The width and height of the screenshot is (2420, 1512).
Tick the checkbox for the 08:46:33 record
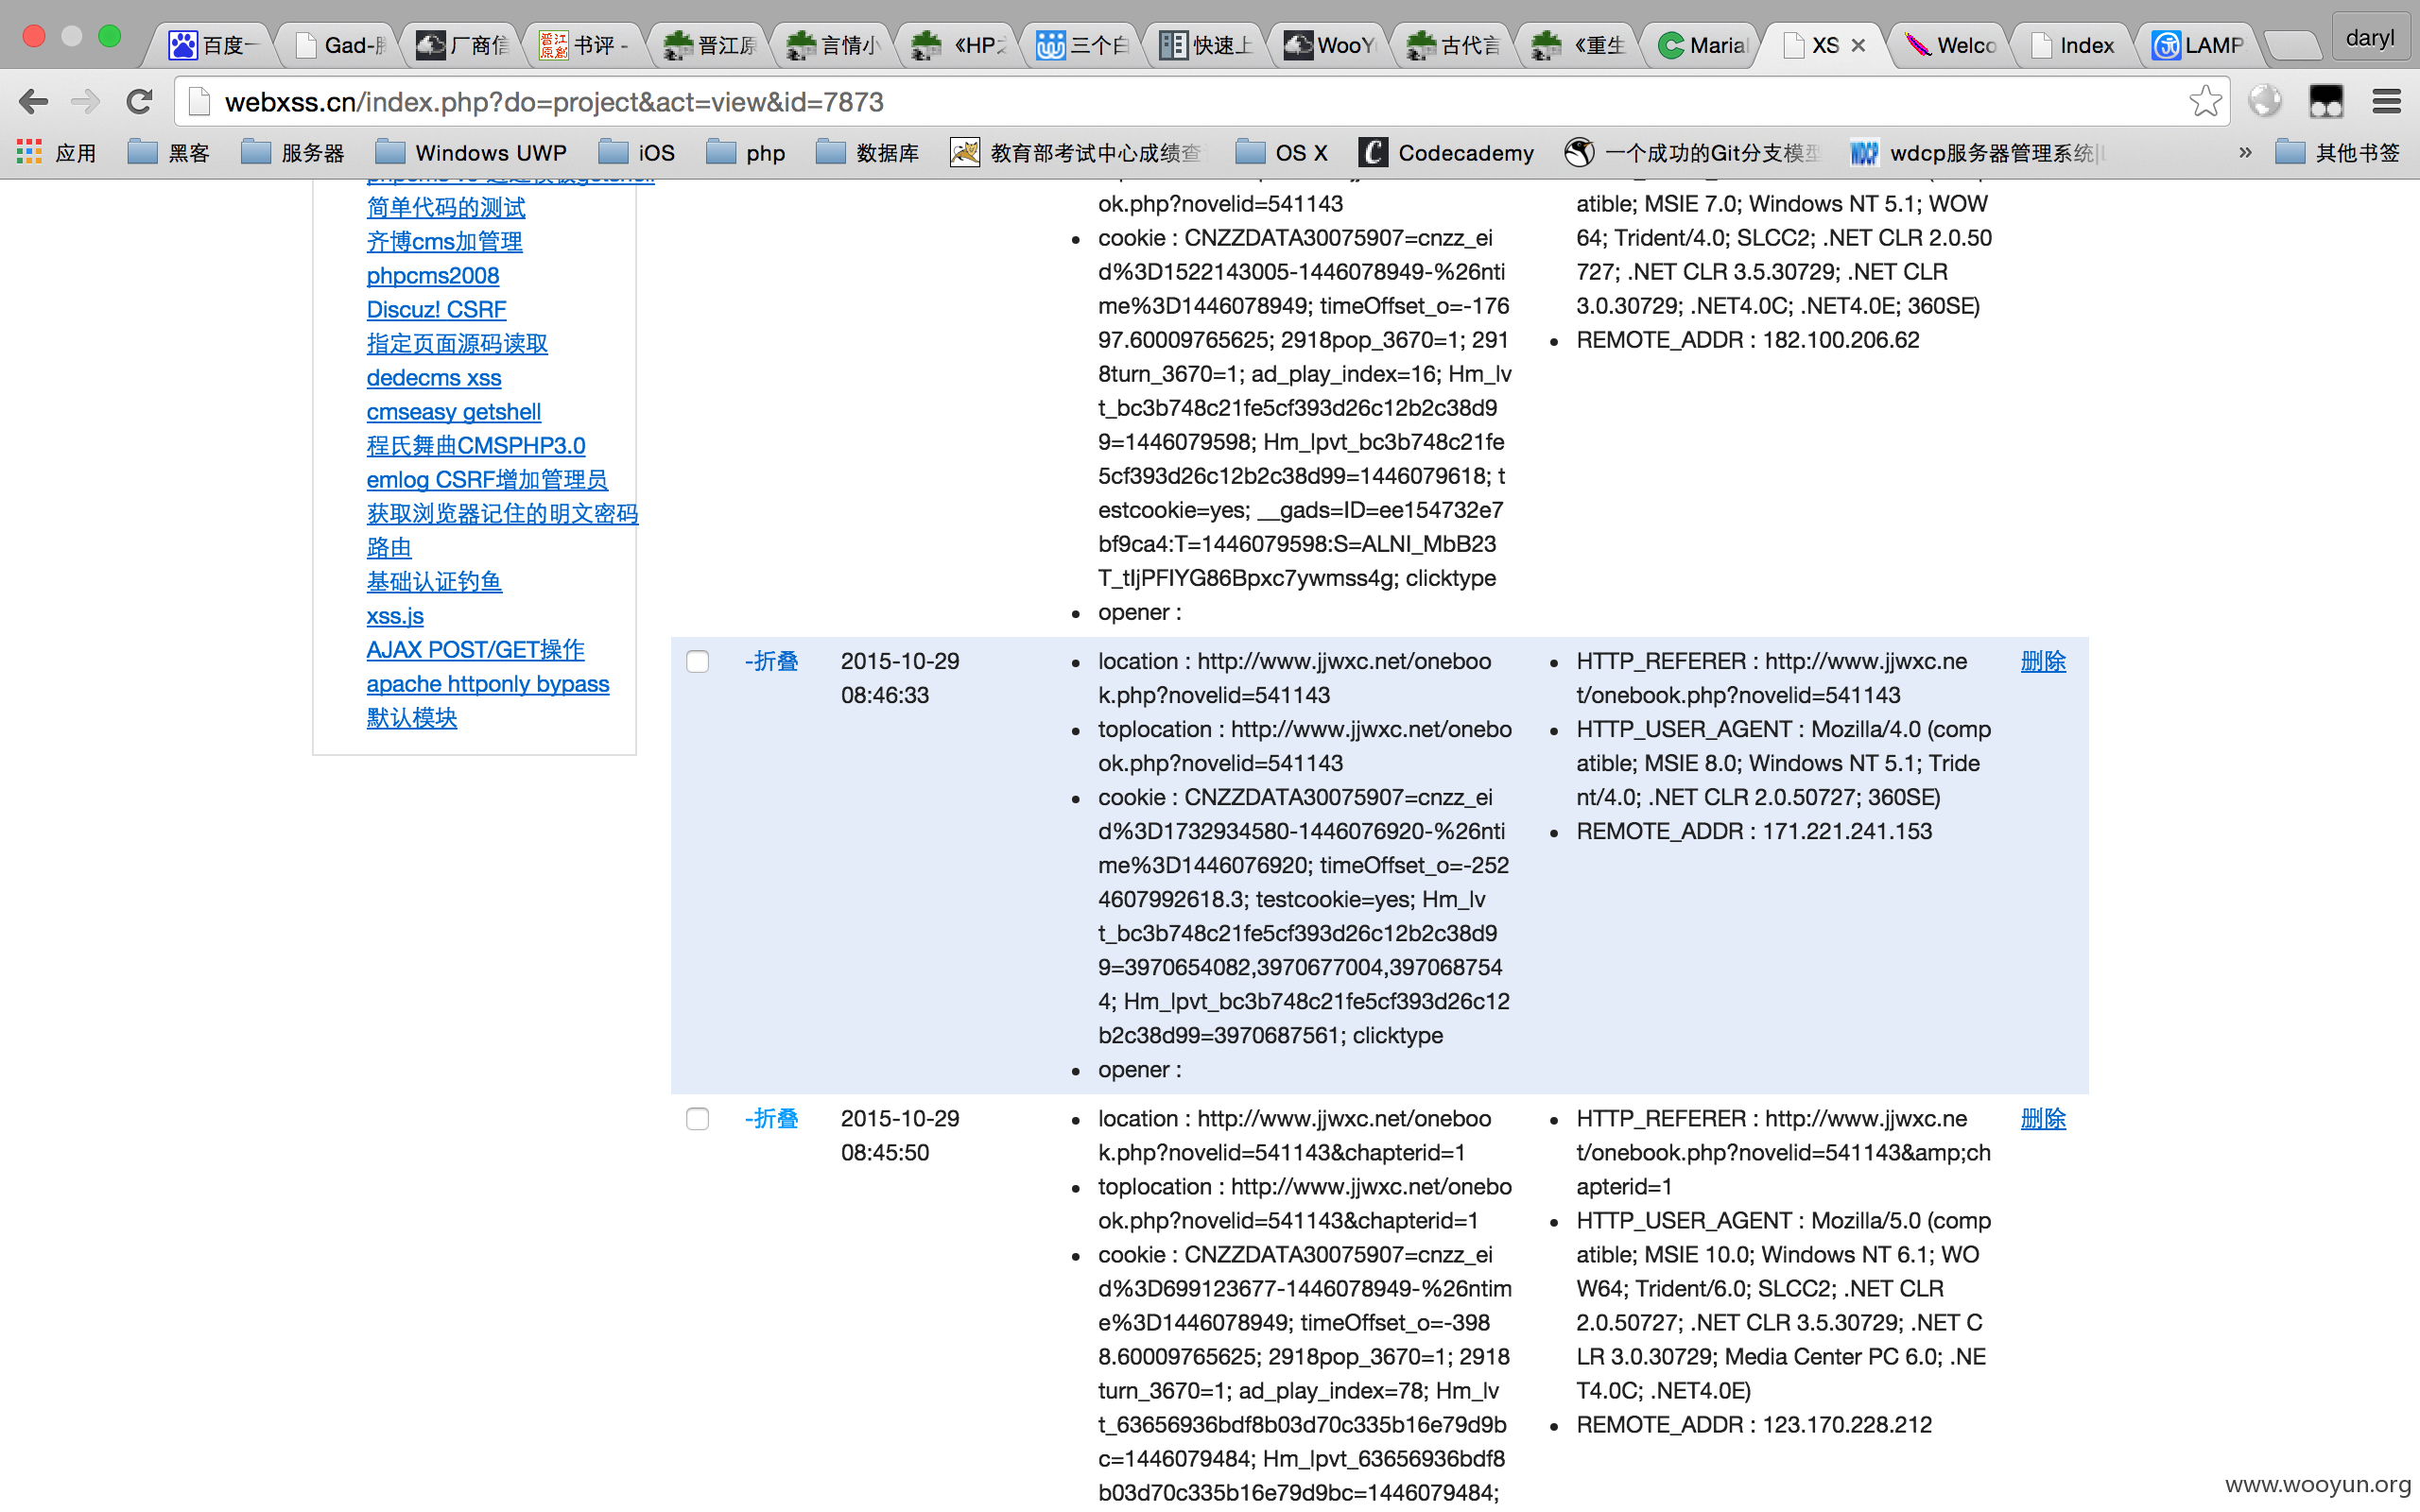click(x=698, y=661)
